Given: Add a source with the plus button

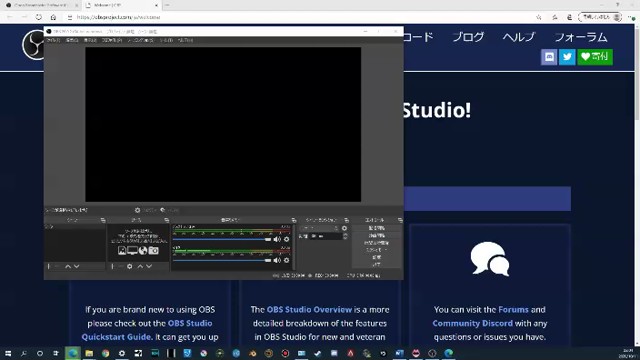Looking at the screenshot, I should tap(113, 267).
